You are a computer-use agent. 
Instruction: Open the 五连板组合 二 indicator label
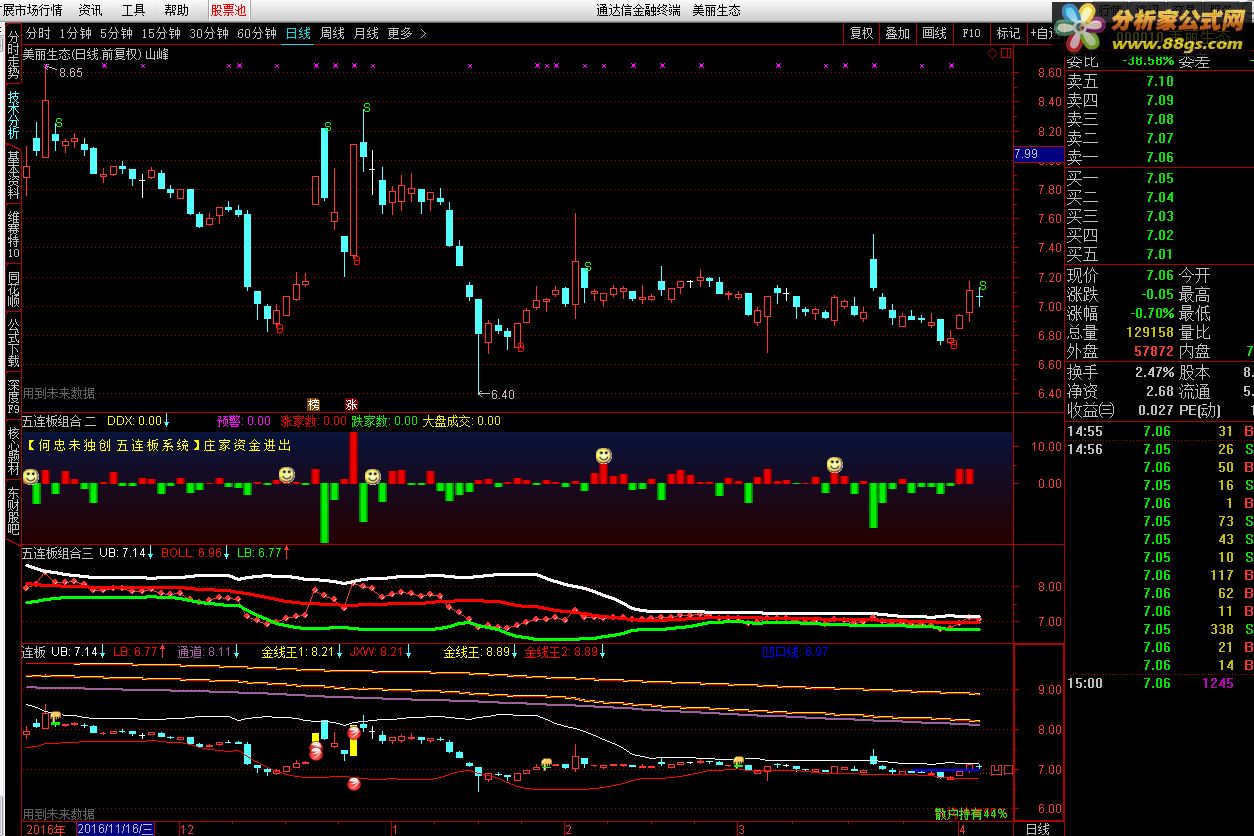(x=60, y=421)
